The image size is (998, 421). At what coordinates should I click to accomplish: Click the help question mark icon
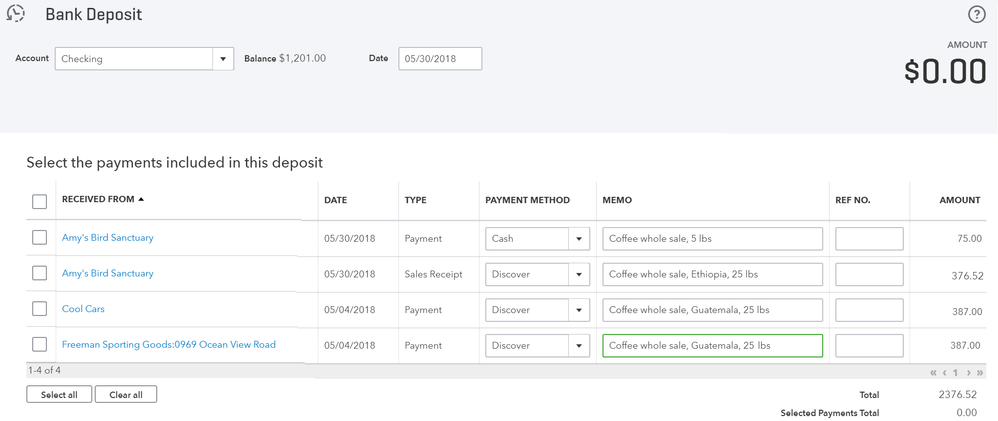(977, 14)
